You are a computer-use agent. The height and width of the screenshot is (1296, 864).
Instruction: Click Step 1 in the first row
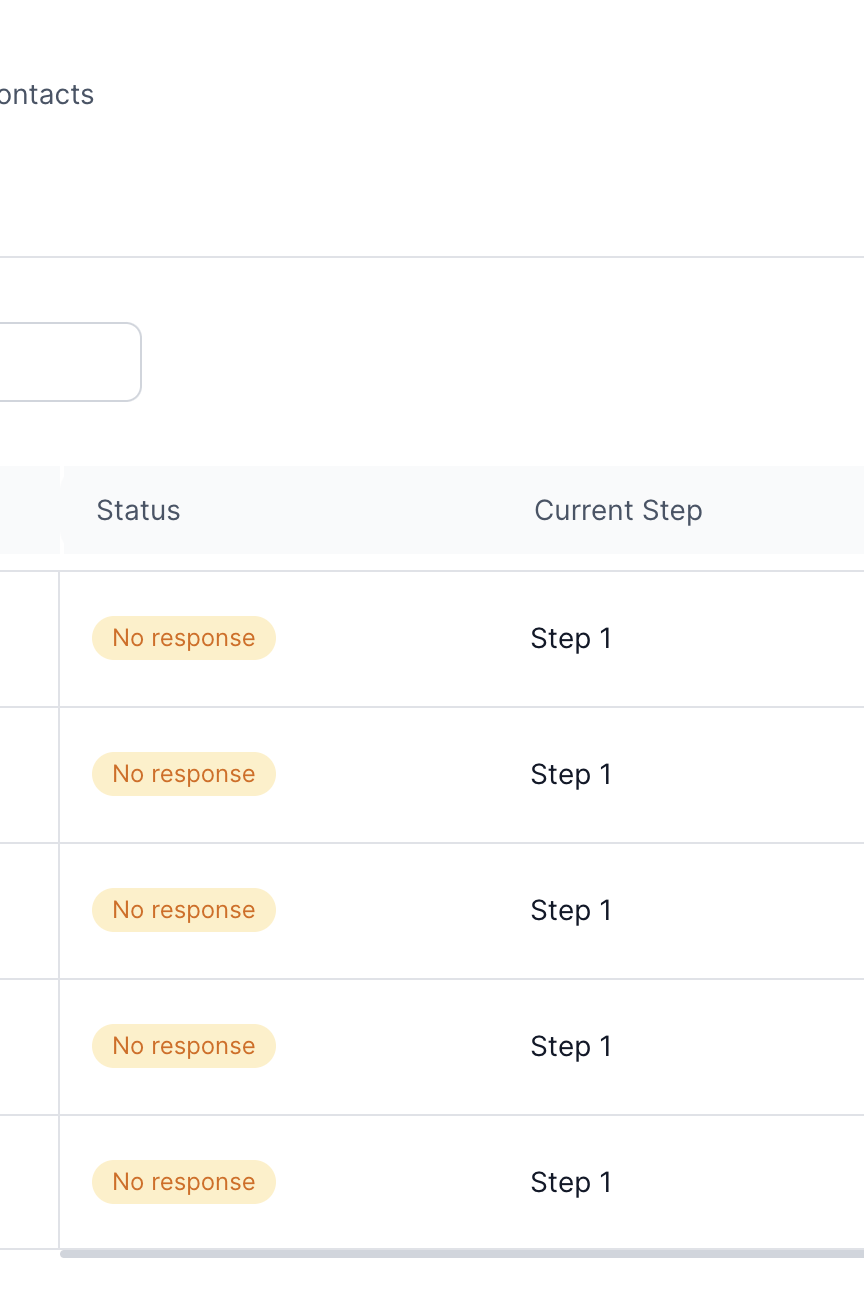pyautogui.click(x=571, y=638)
